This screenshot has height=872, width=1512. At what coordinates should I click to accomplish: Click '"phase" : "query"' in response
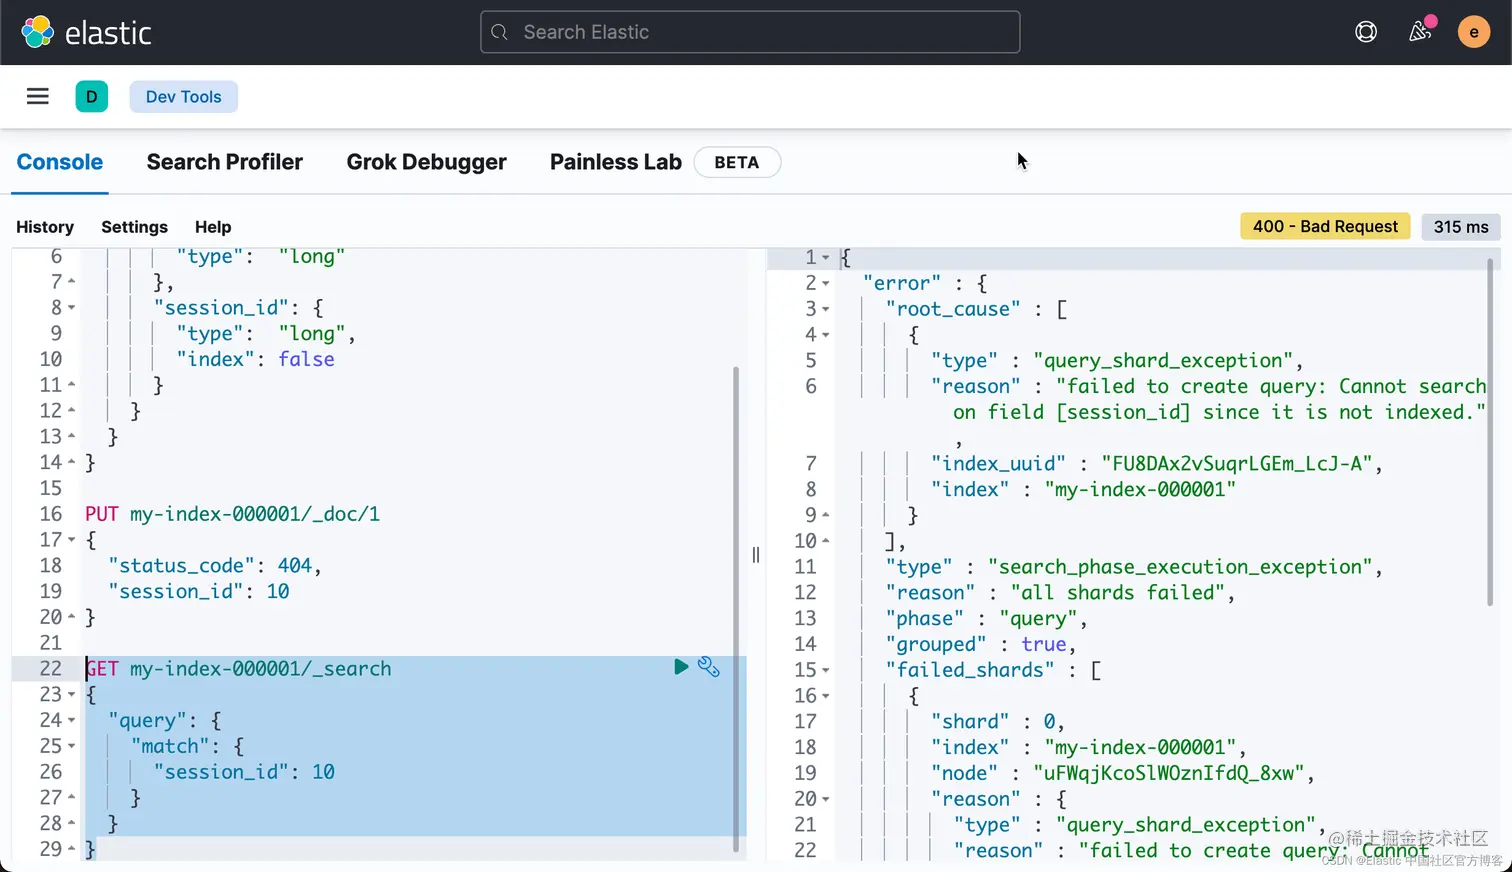click(x=981, y=618)
